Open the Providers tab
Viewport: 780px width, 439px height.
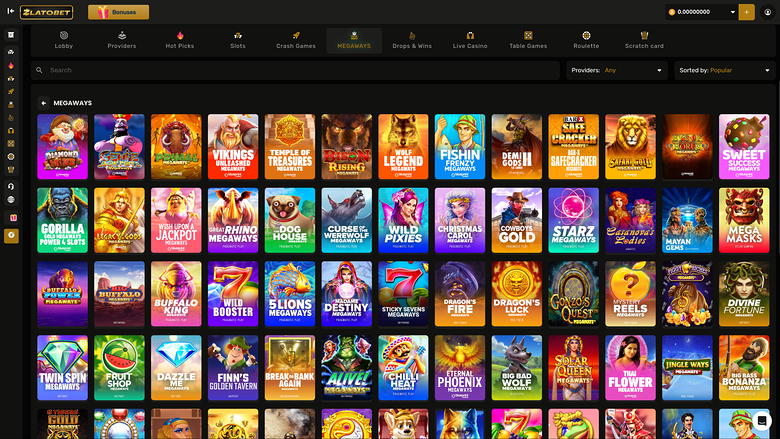click(122, 40)
